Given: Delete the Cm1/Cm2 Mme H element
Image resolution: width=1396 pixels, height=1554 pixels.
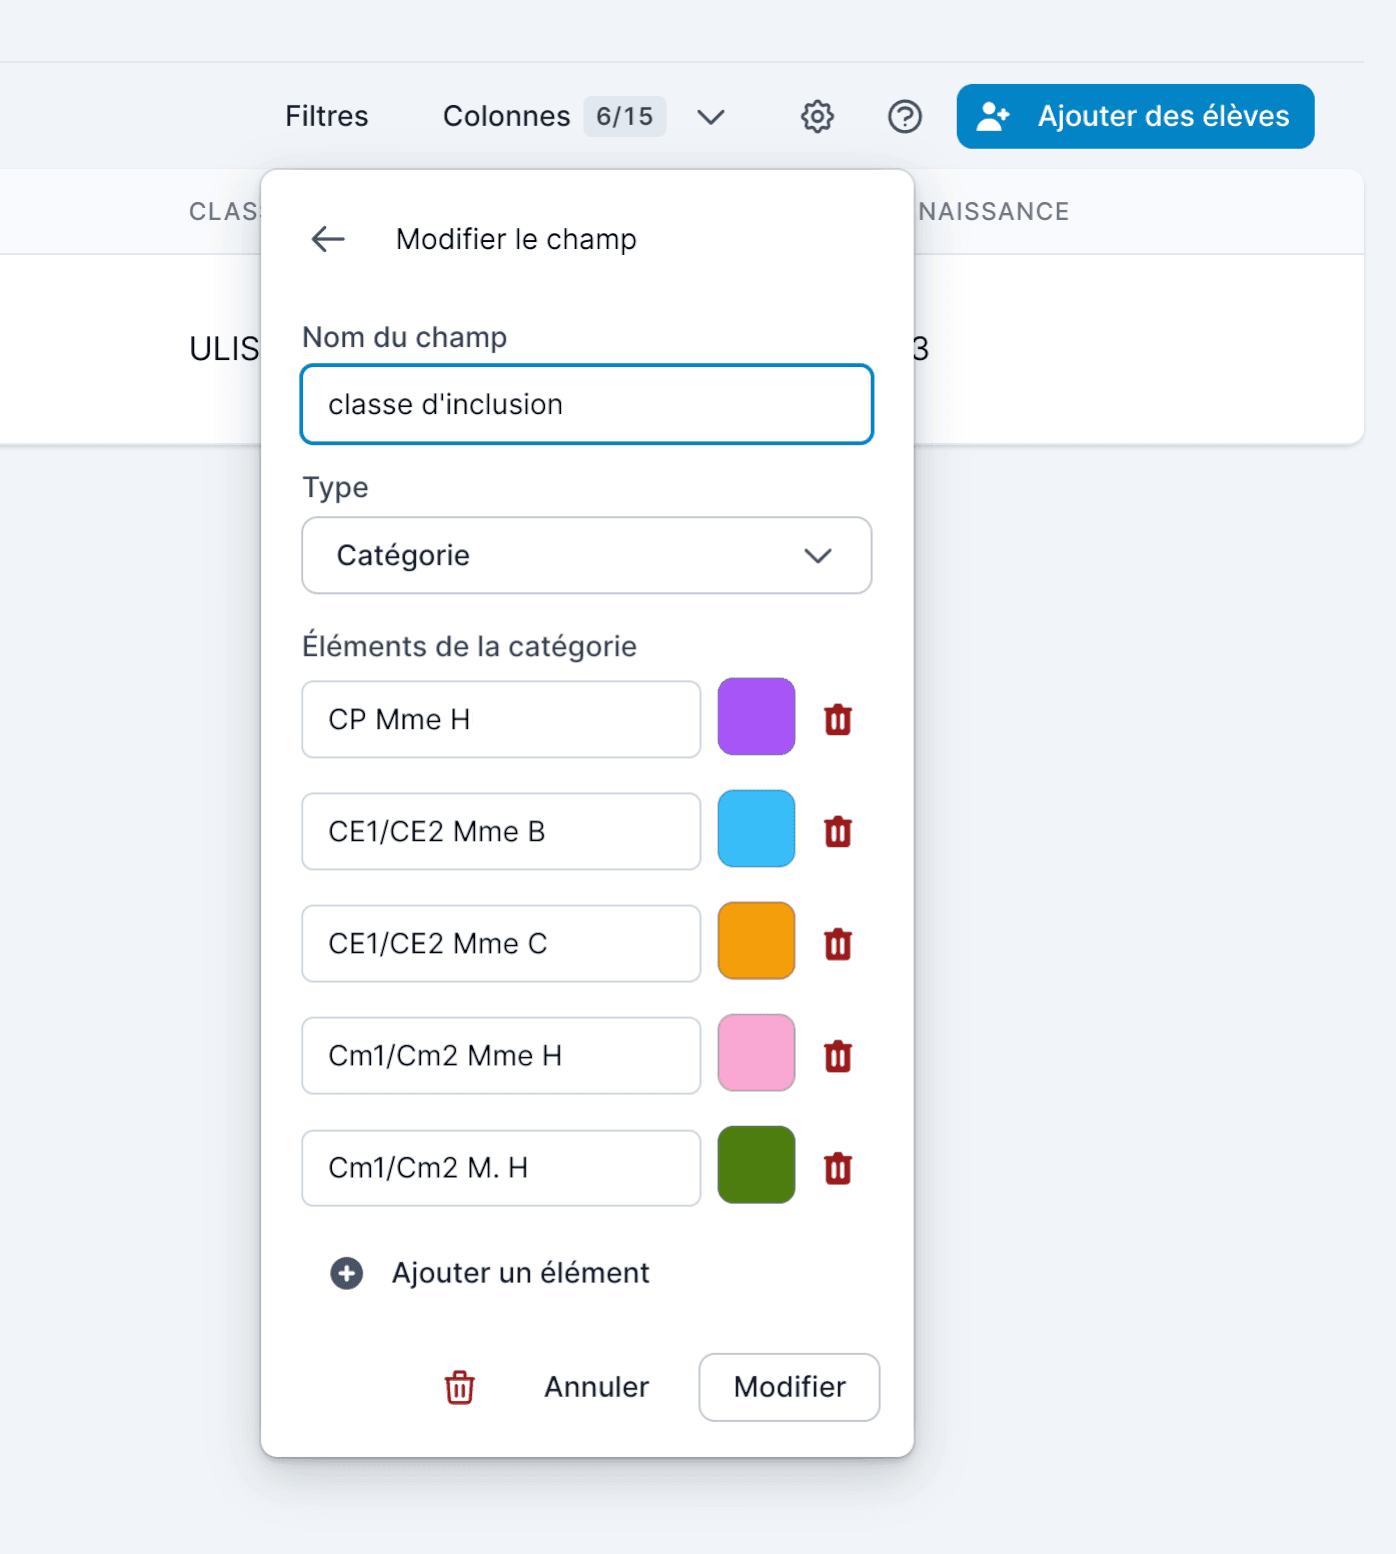Looking at the screenshot, I should pyautogui.click(x=837, y=1055).
